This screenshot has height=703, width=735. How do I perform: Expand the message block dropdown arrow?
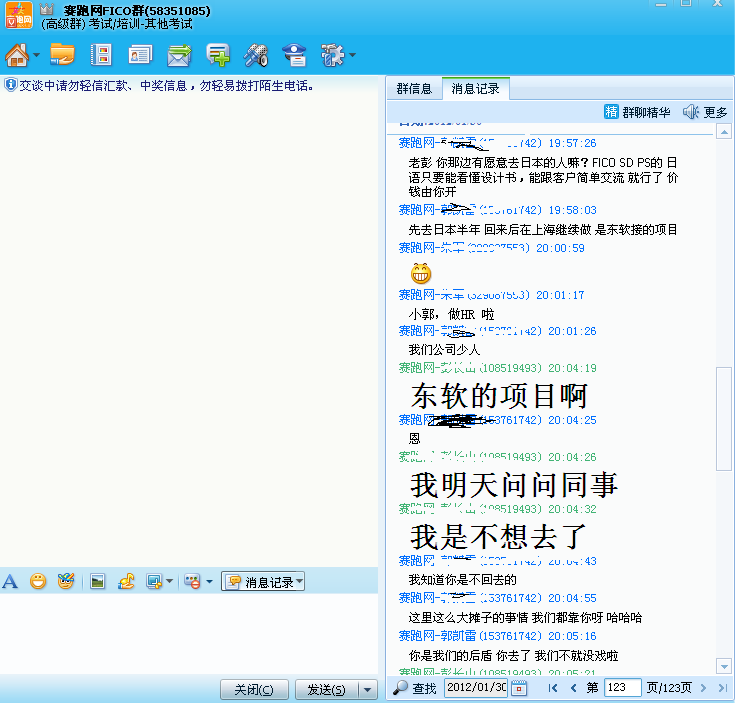pos(210,582)
